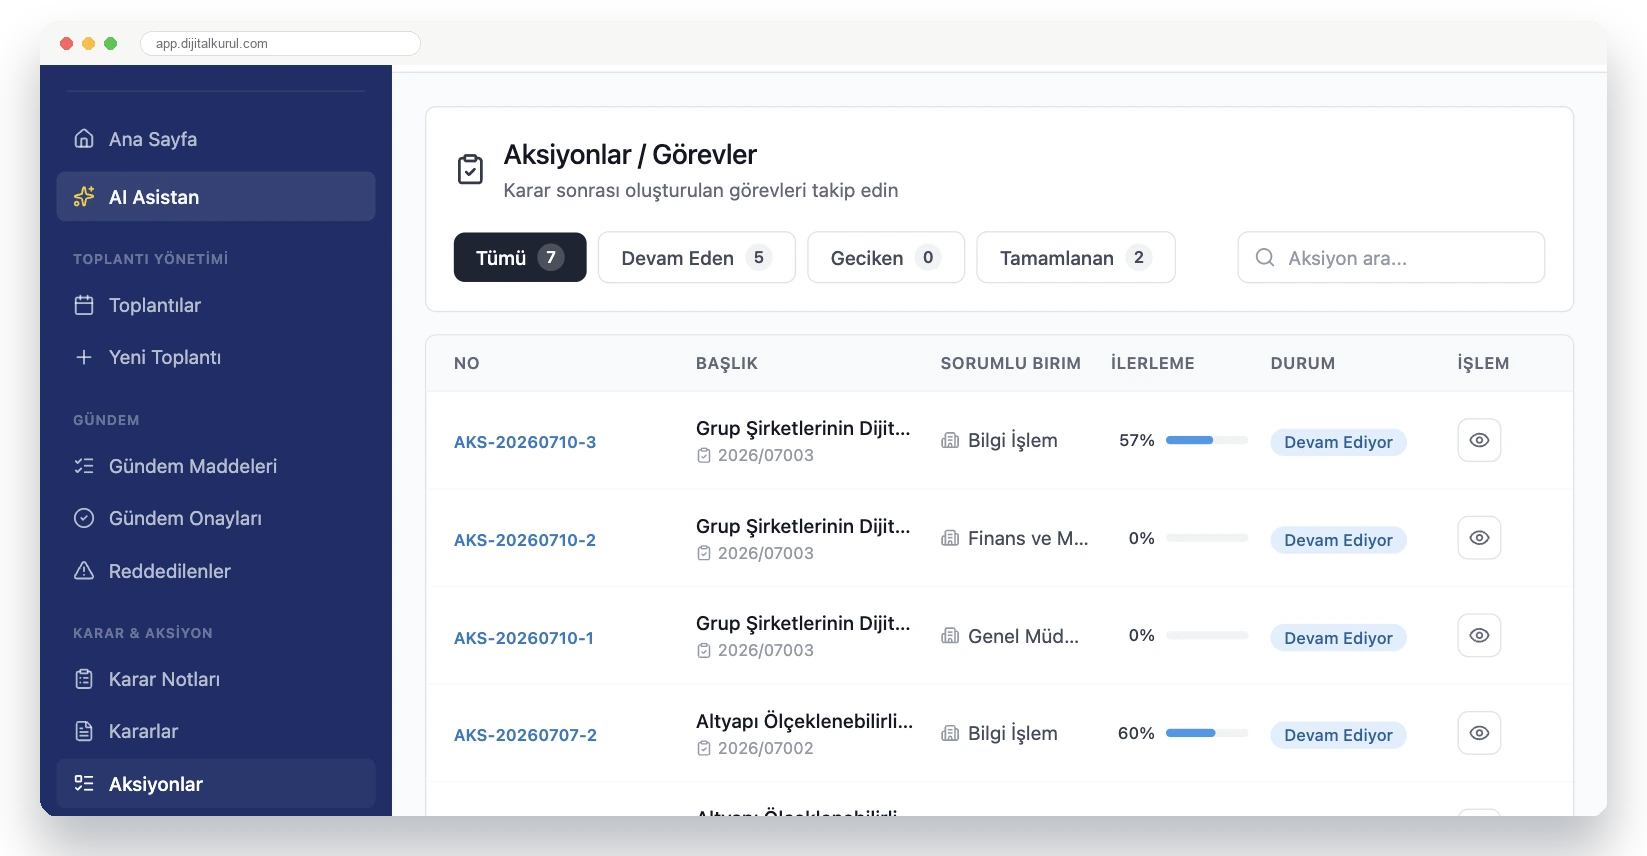Click the Altyapı Ölçeklenebilirli... title in AKS-20260707-2 row
The image size is (1647, 856).
tap(804, 721)
